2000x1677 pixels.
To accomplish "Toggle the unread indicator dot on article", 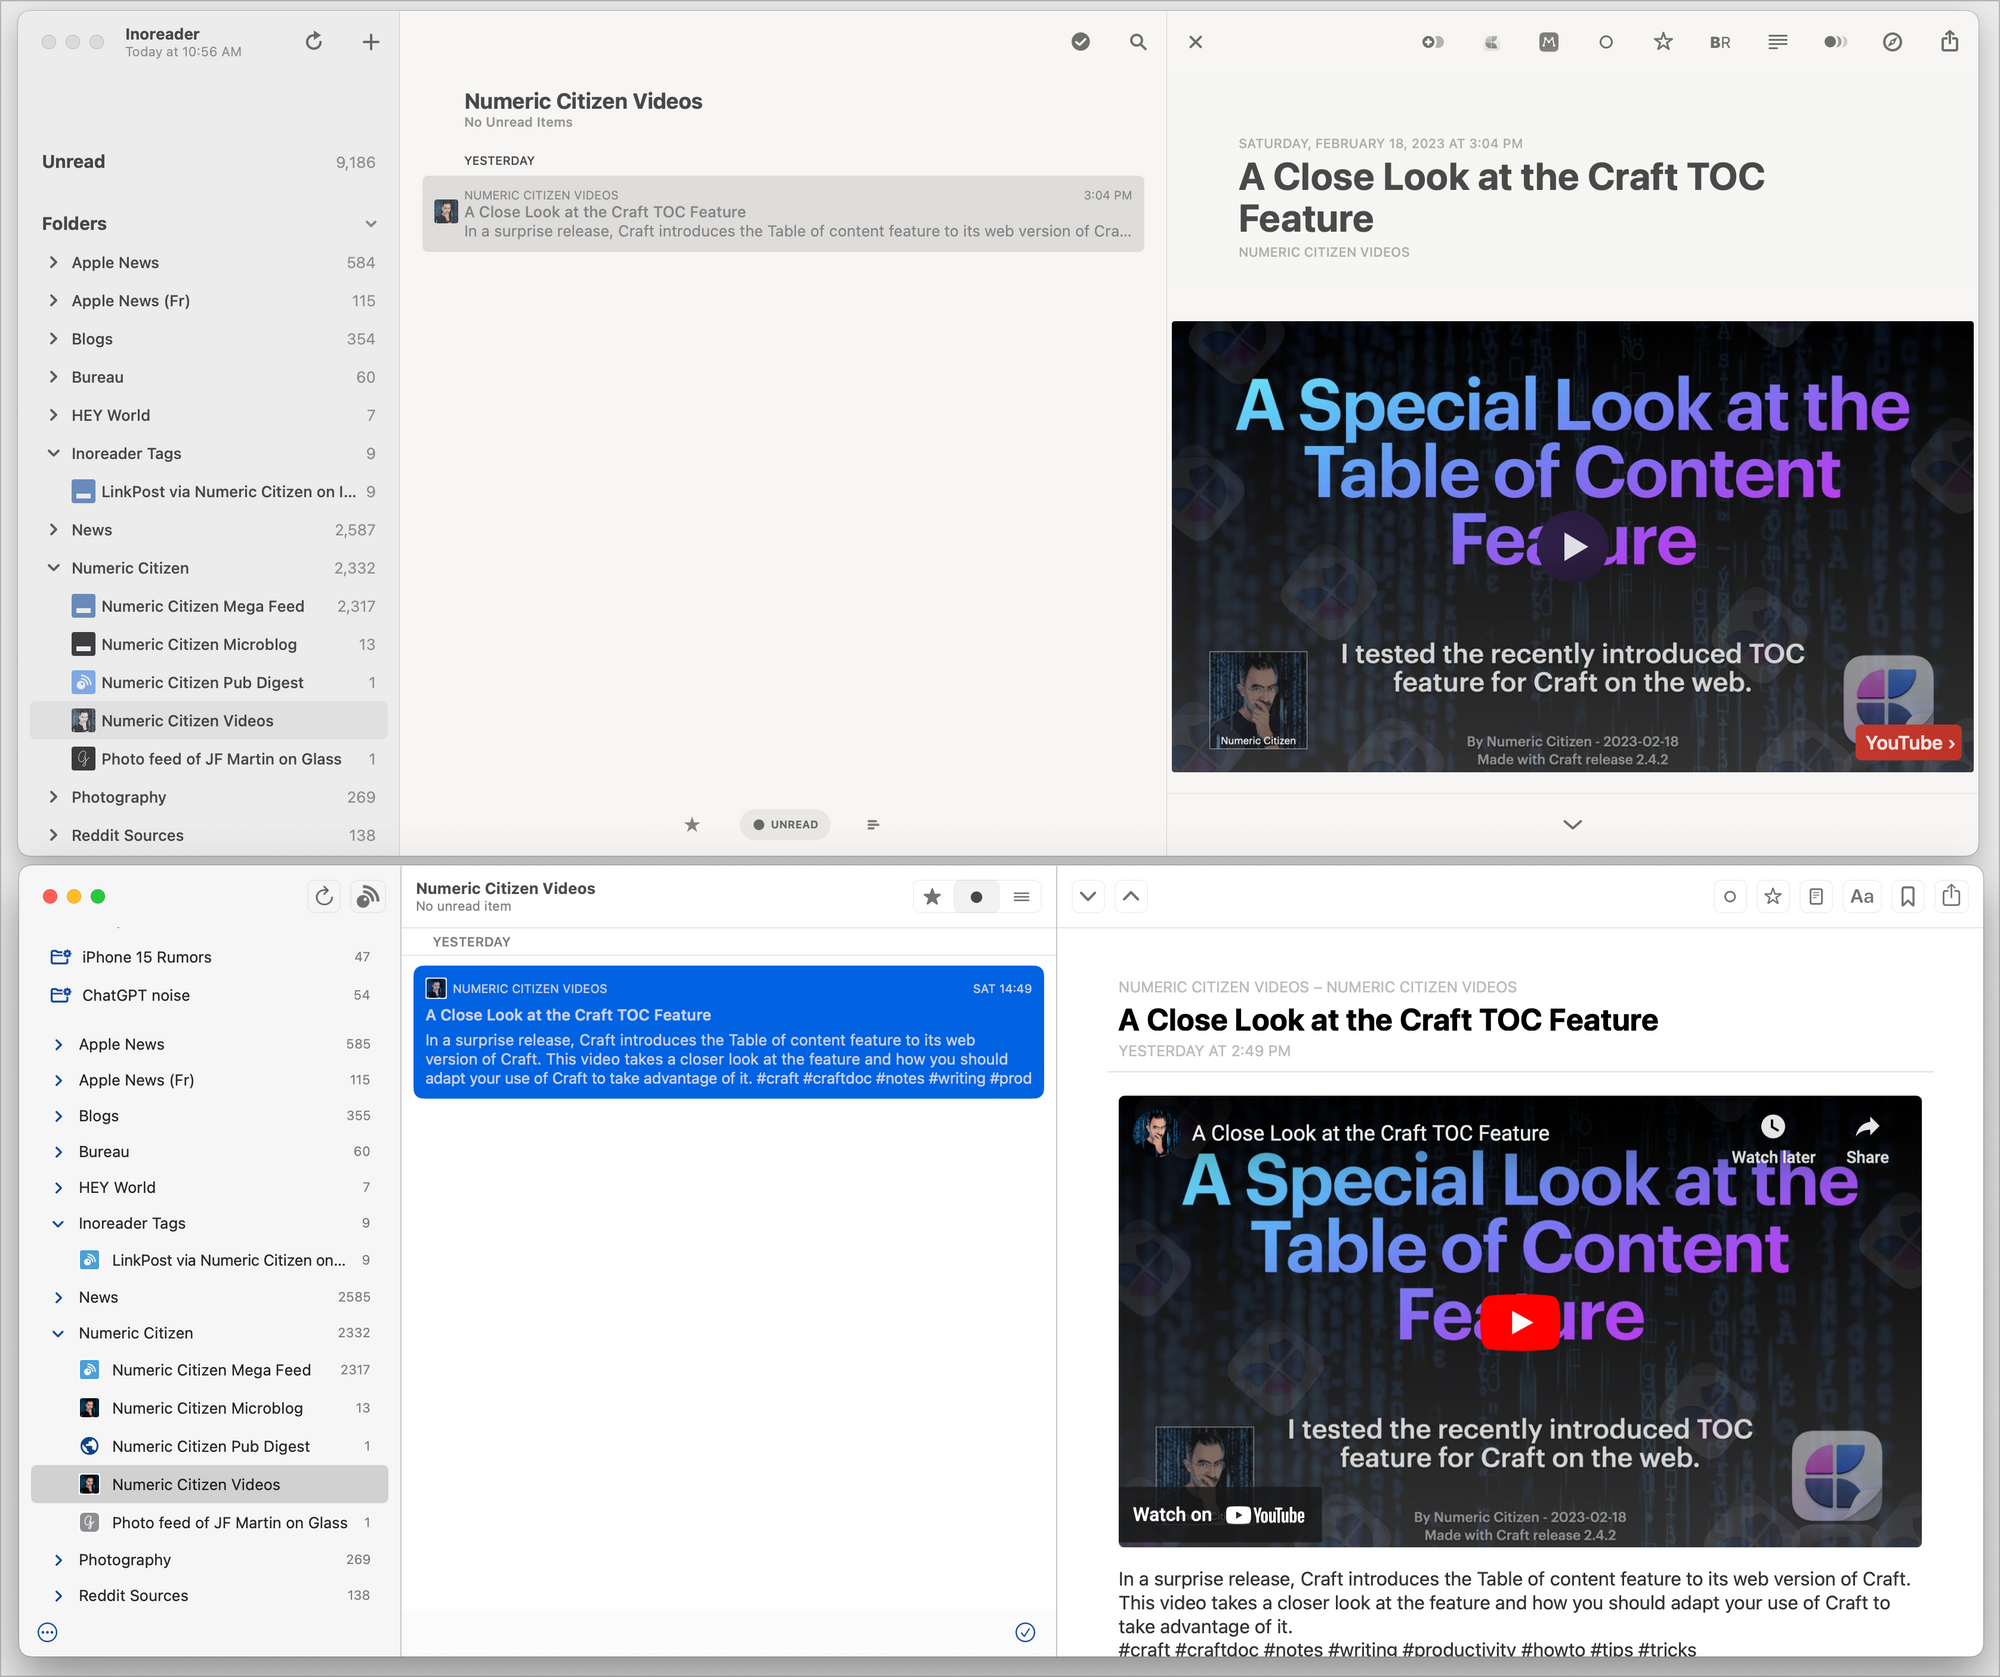I will 977,898.
